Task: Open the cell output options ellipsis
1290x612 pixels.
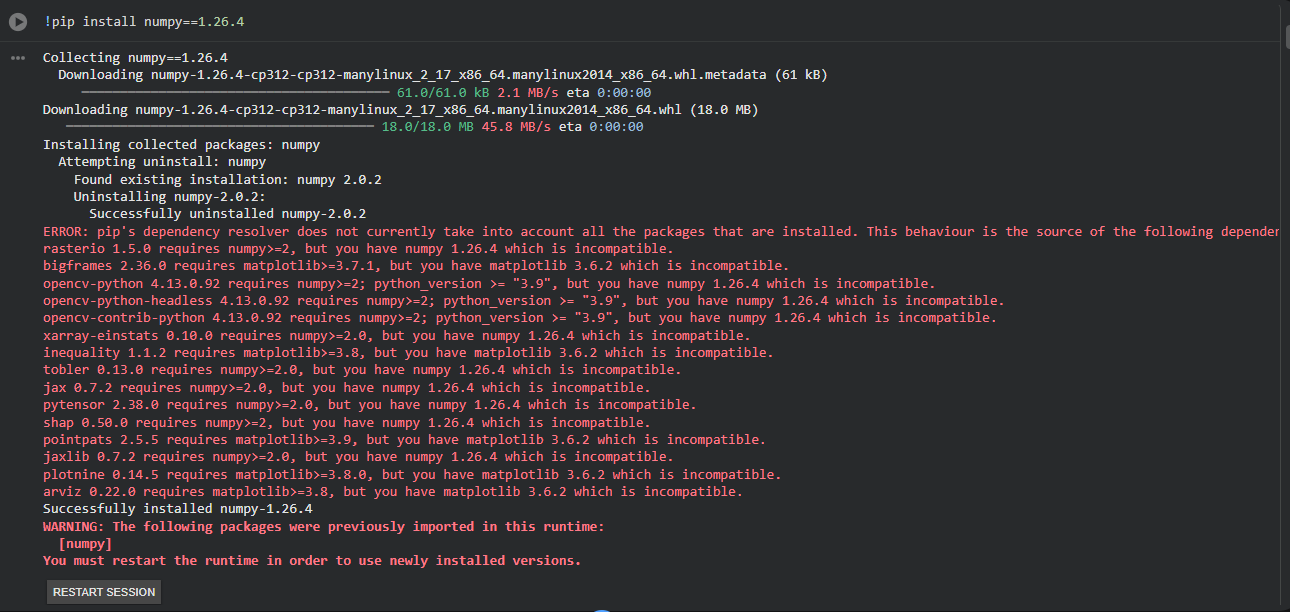Action: click(x=17, y=58)
